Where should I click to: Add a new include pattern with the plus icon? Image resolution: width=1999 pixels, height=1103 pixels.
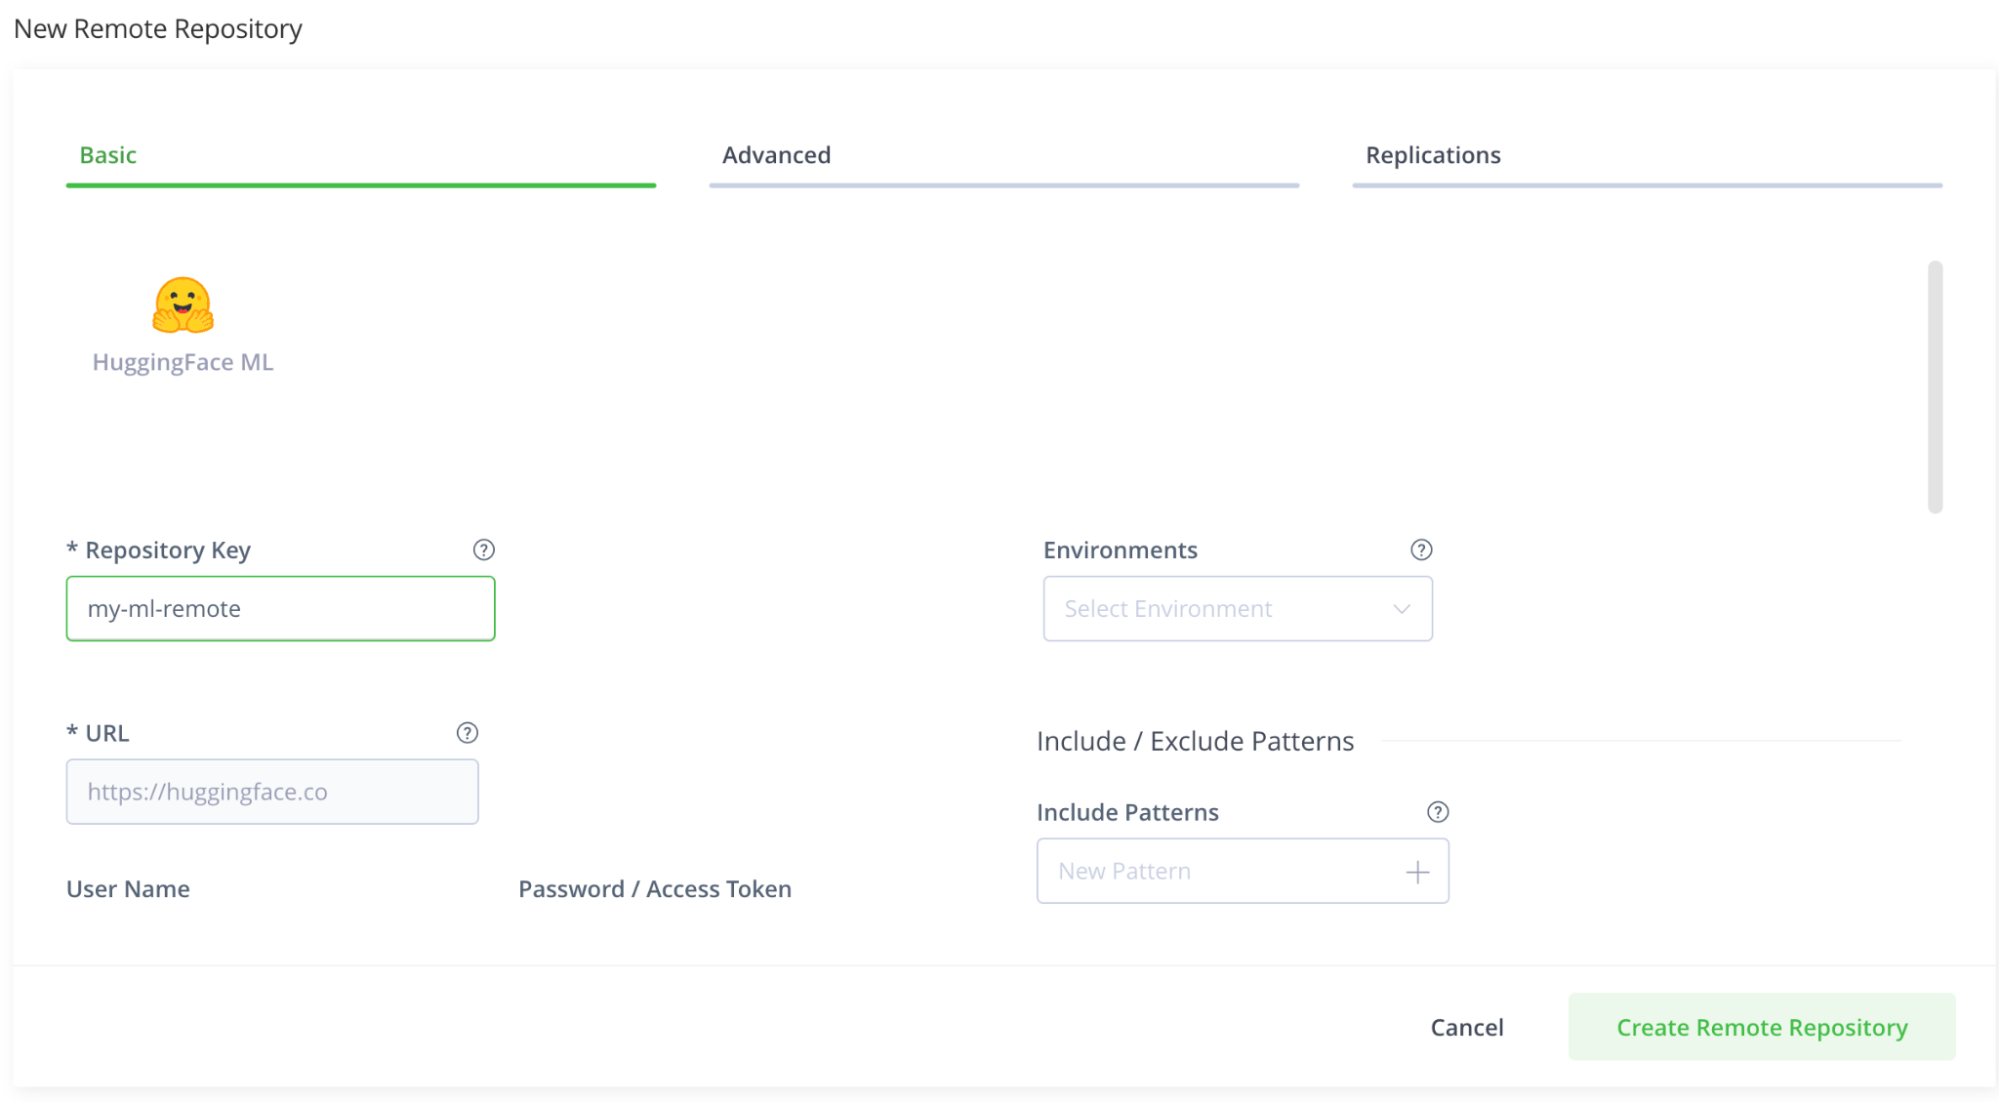click(1416, 871)
